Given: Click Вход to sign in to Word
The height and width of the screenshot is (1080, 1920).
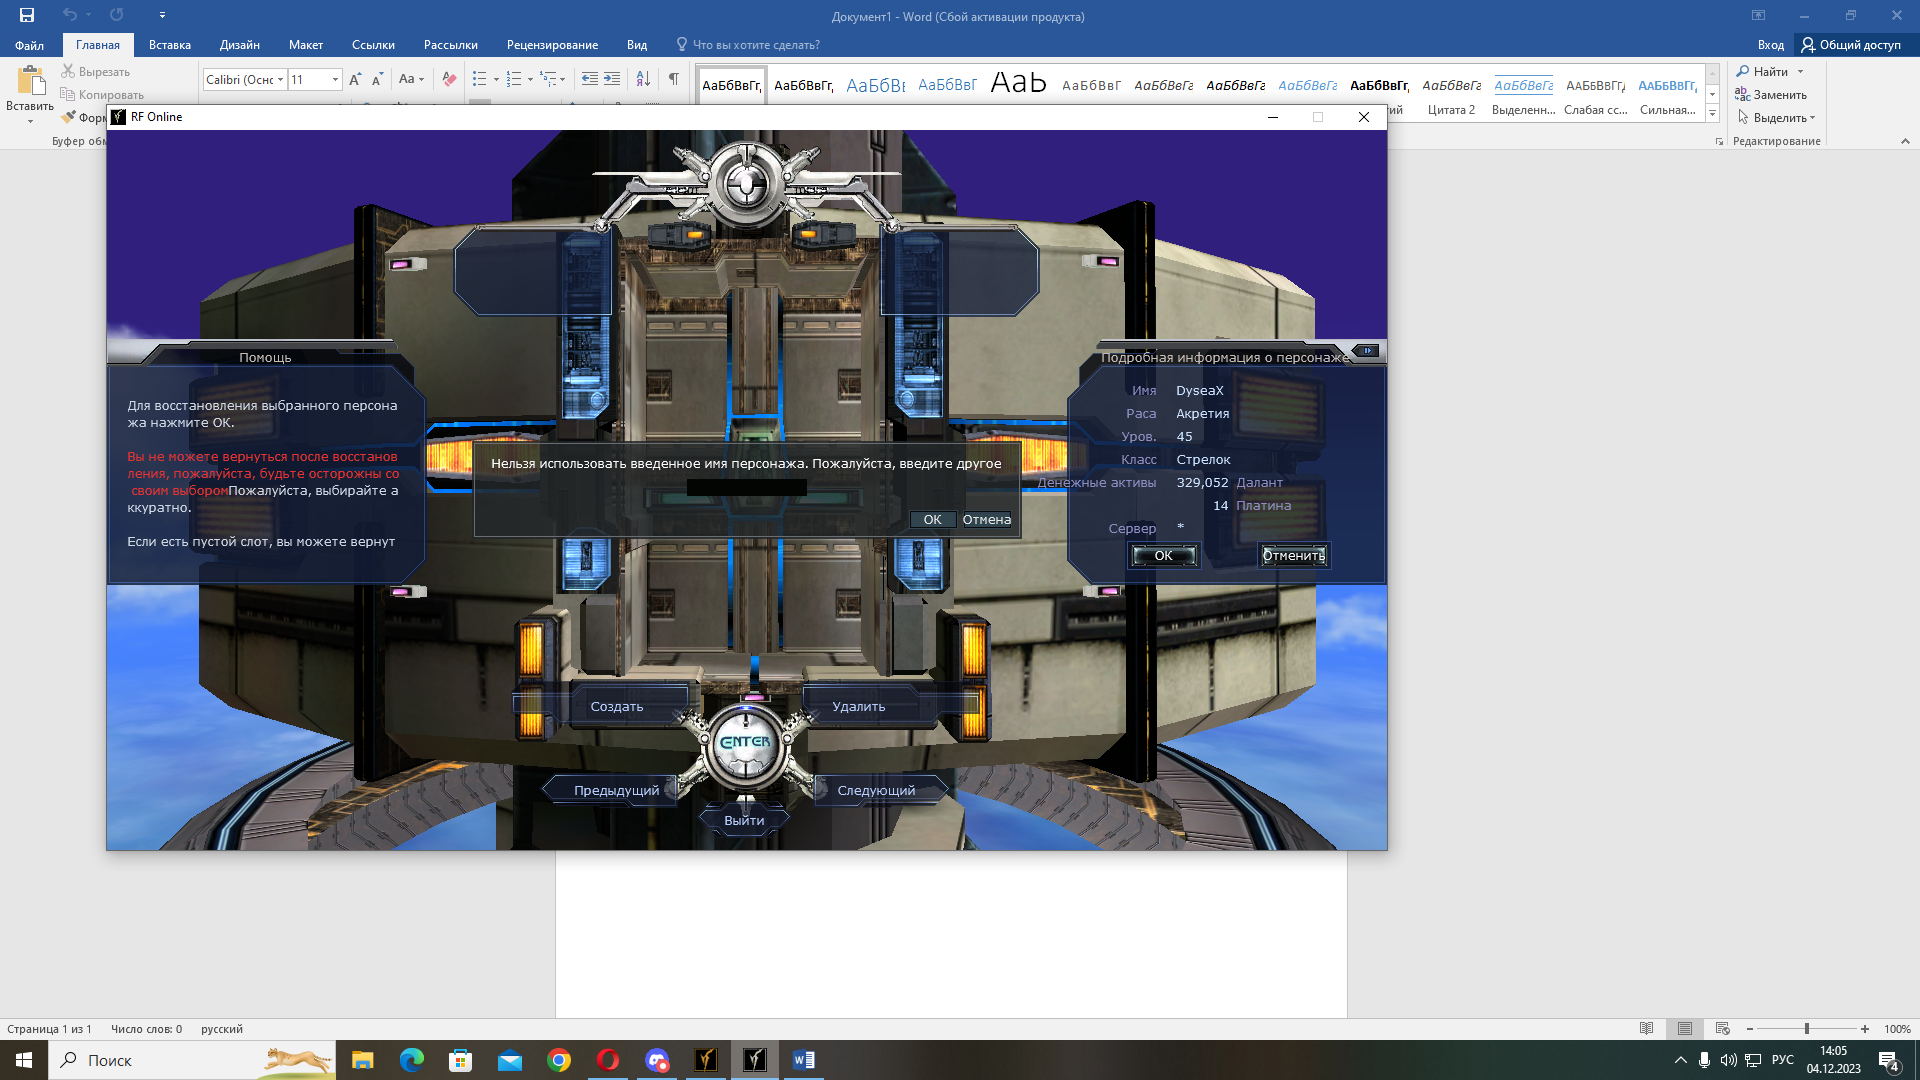Looking at the screenshot, I should coord(1770,45).
